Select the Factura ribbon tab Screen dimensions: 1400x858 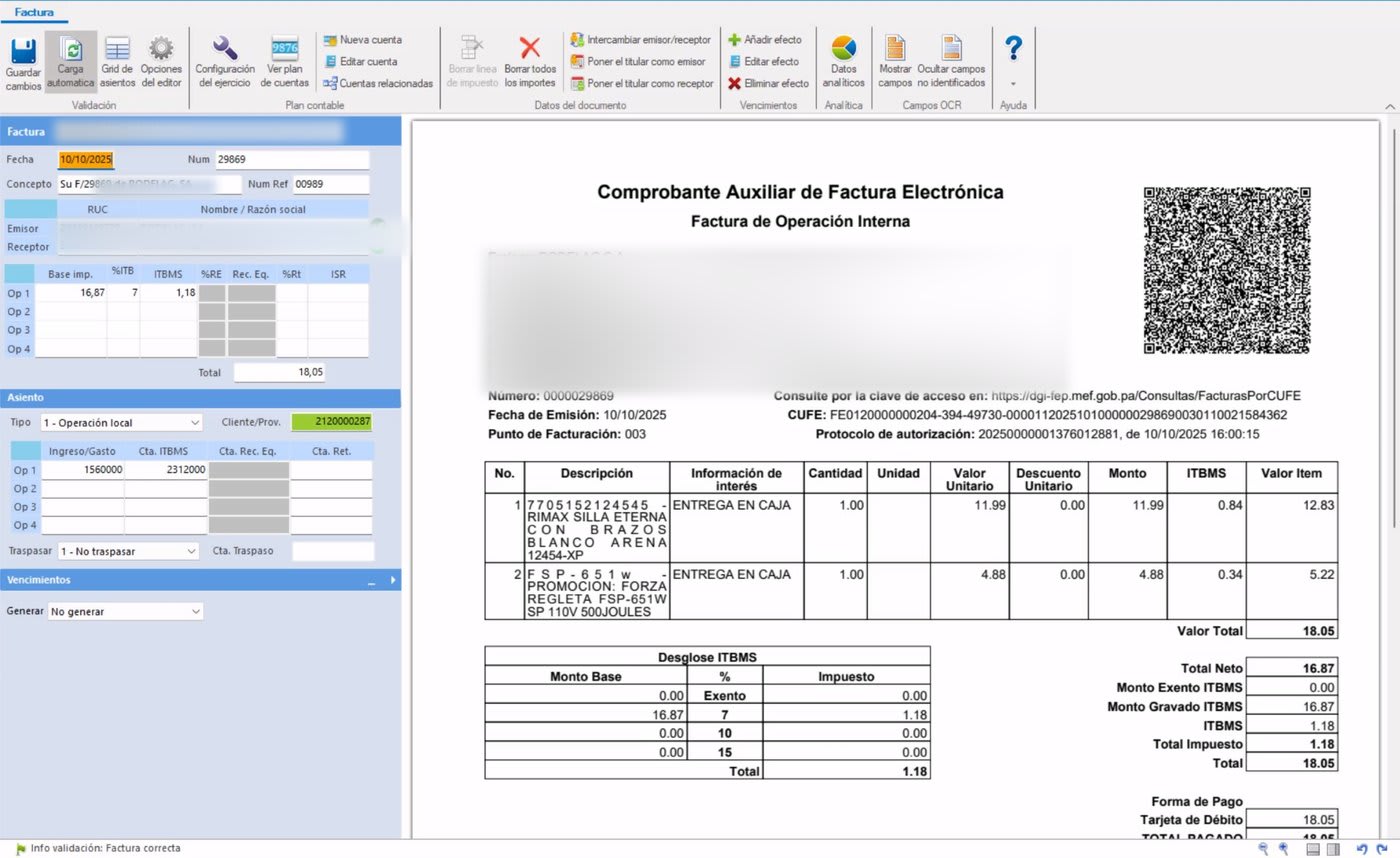(x=34, y=13)
